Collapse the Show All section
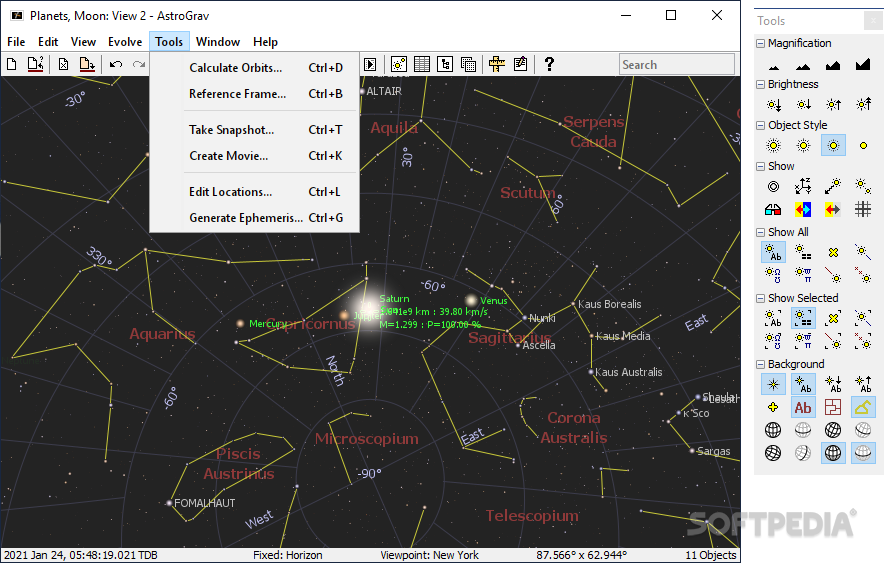The width and height of the screenshot is (884, 563). (x=761, y=232)
